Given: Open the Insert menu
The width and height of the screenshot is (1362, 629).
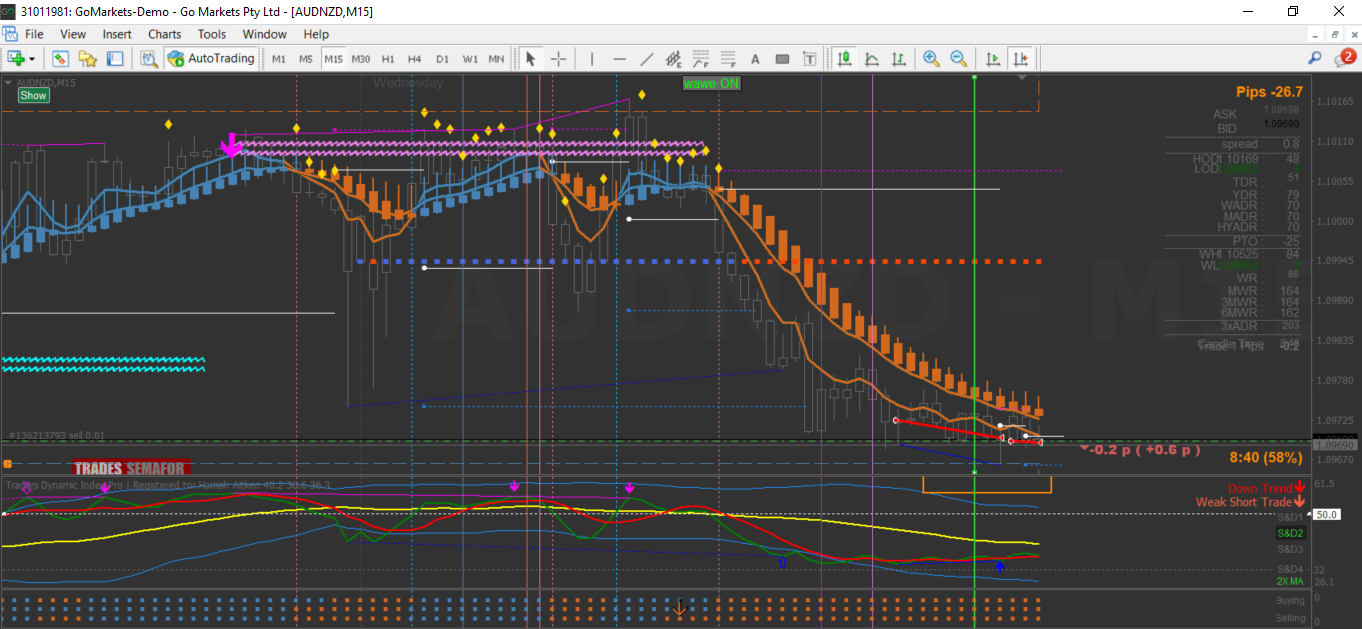Looking at the screenshot, I should click(117, 34).
